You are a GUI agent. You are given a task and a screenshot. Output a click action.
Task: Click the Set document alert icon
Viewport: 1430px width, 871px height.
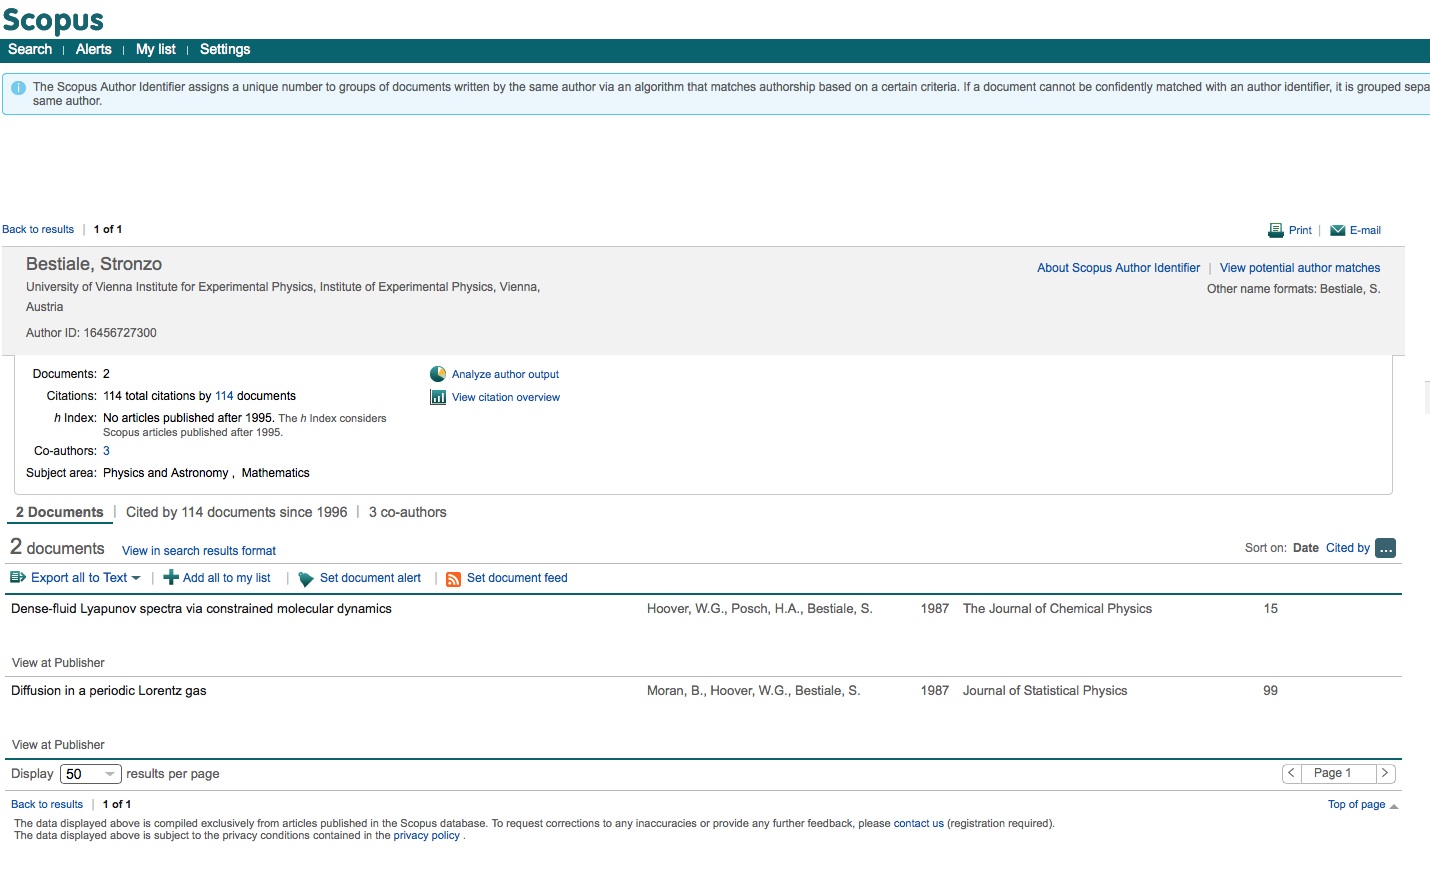click(306, 579)
